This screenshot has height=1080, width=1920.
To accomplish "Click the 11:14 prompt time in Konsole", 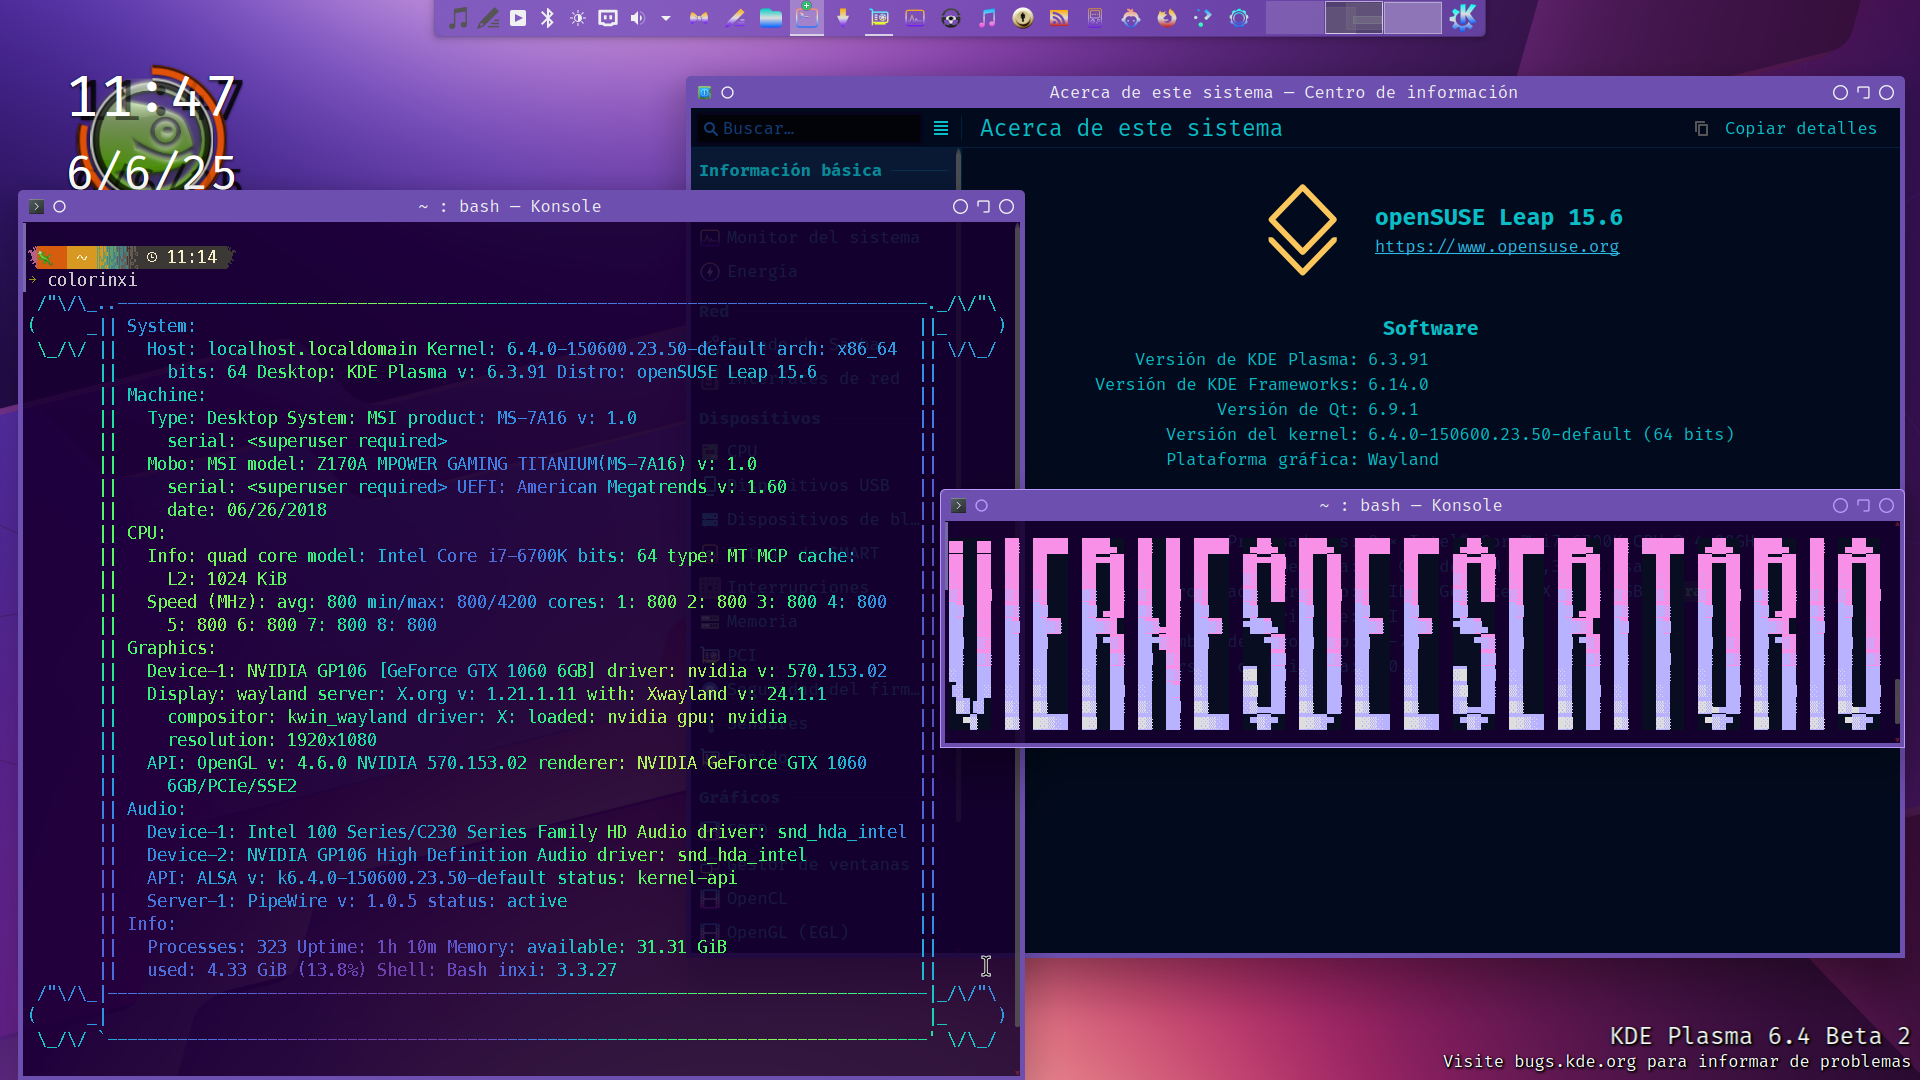I will point(191,258).
